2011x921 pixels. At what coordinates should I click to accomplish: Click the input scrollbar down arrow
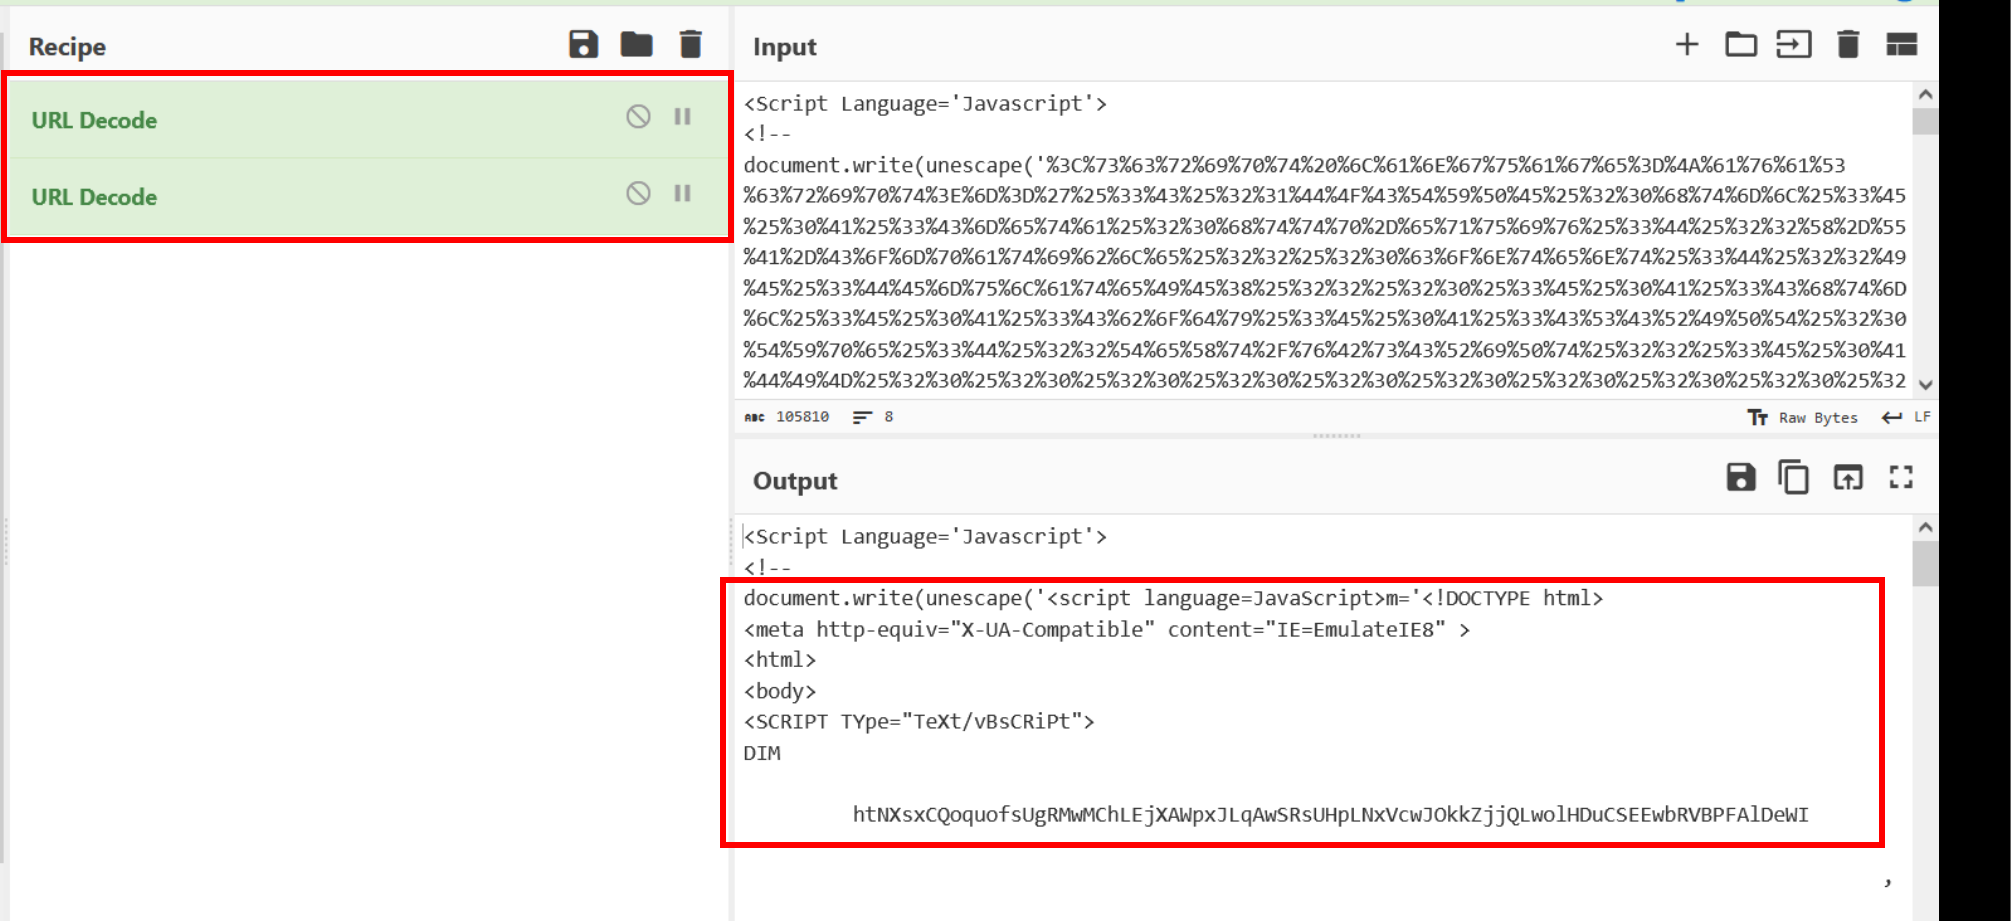pos(1926,385)
